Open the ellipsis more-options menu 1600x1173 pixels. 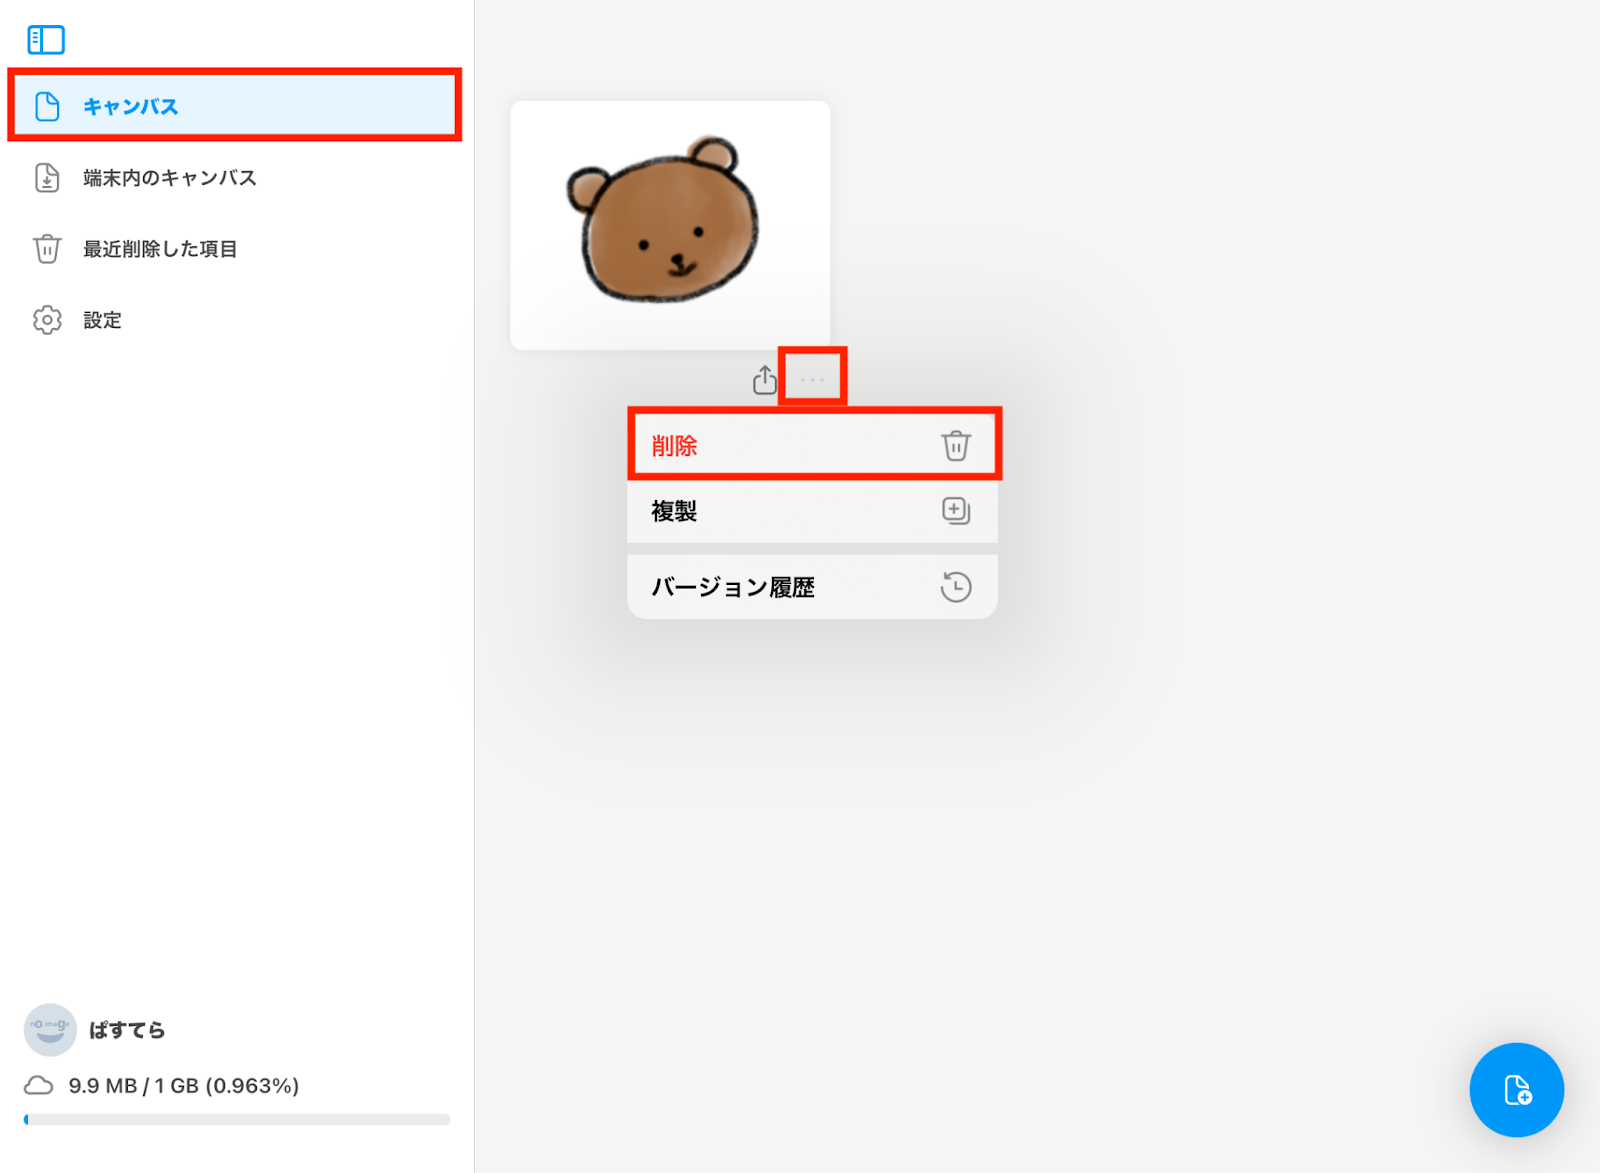click(x=812, y=378)
